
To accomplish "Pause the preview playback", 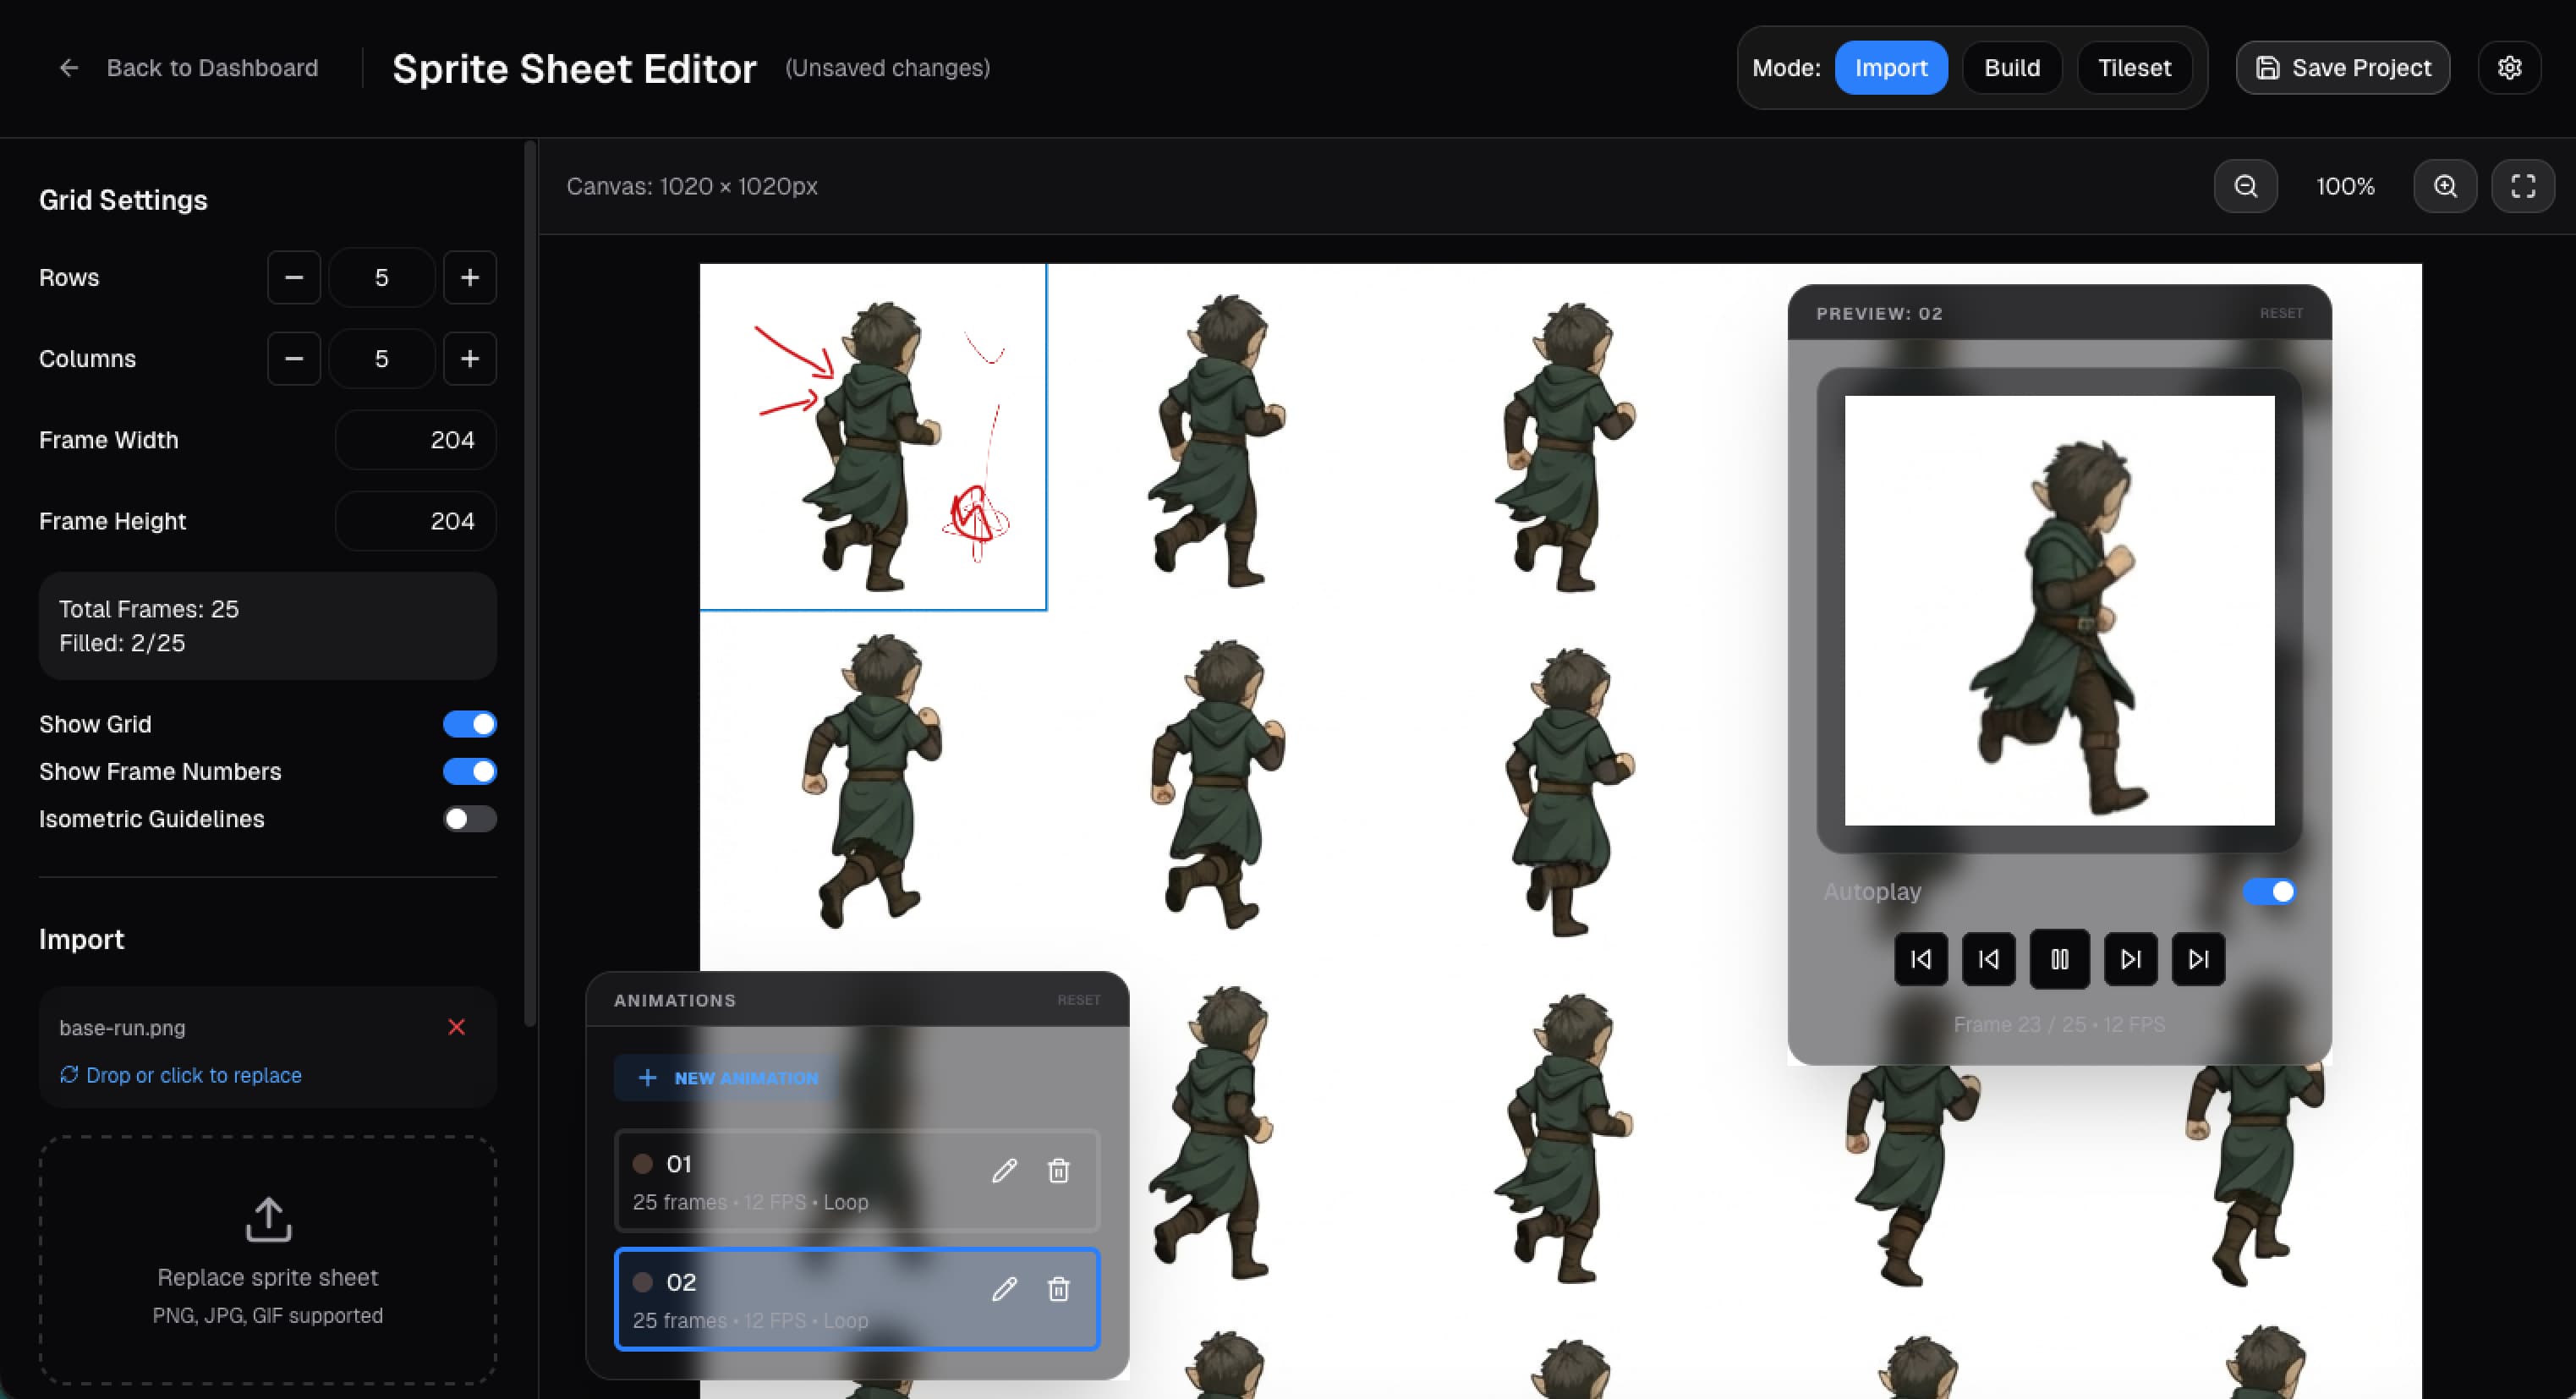I will click(2059, 958).
